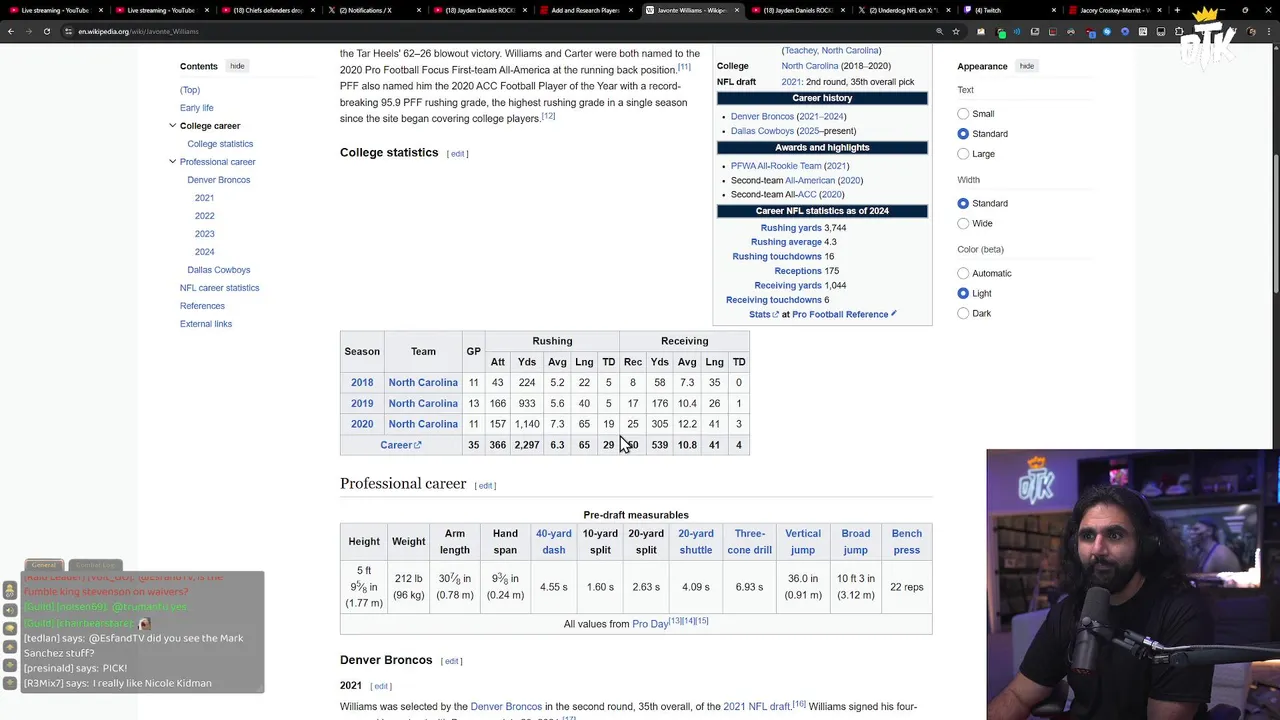Viewport: 1280px width, 720px height.
Task: Select Small text size
Action: 963,114
